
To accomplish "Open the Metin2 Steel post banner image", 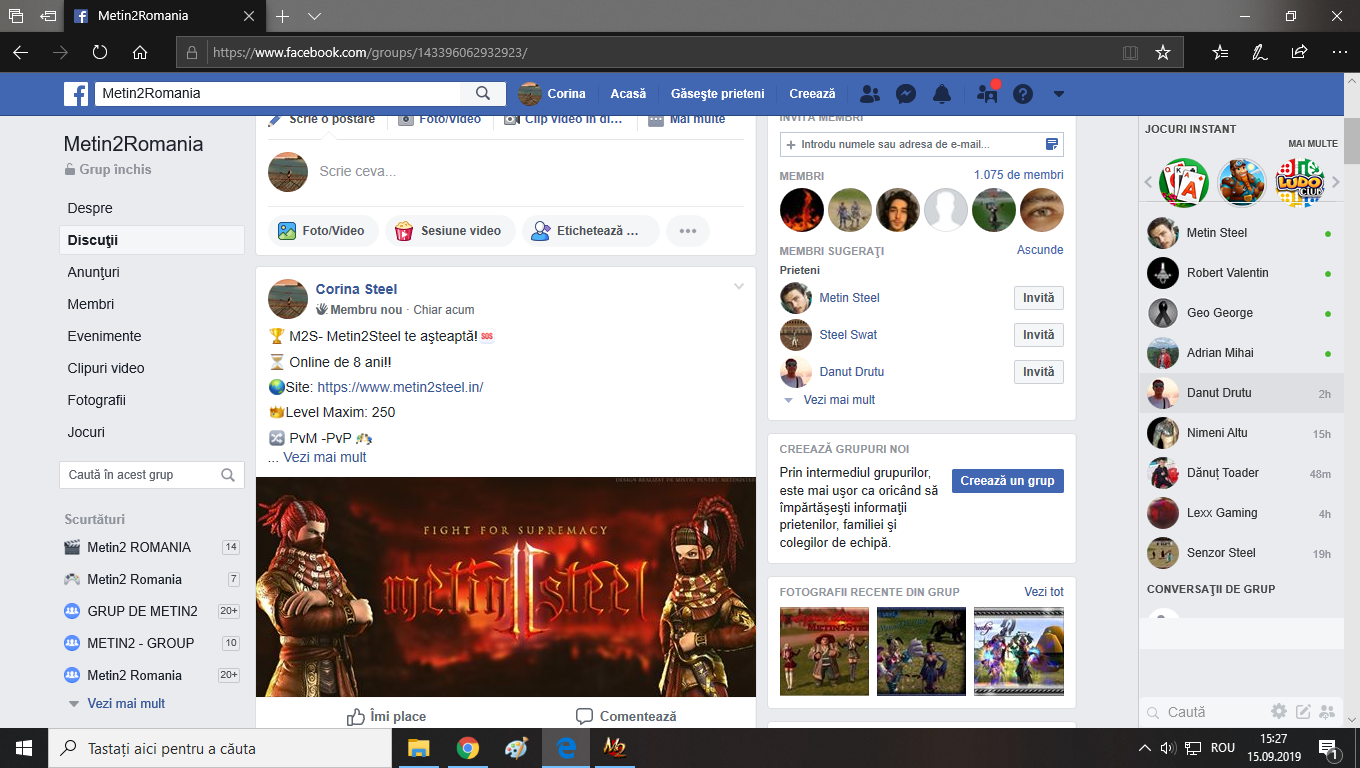I will click(506, 587).
